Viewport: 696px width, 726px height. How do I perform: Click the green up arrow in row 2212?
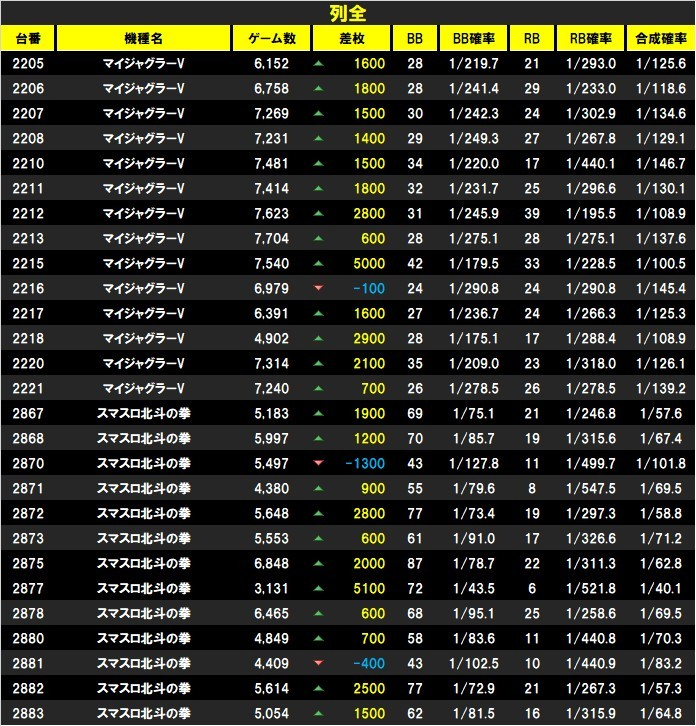click(x=318, y=213)
